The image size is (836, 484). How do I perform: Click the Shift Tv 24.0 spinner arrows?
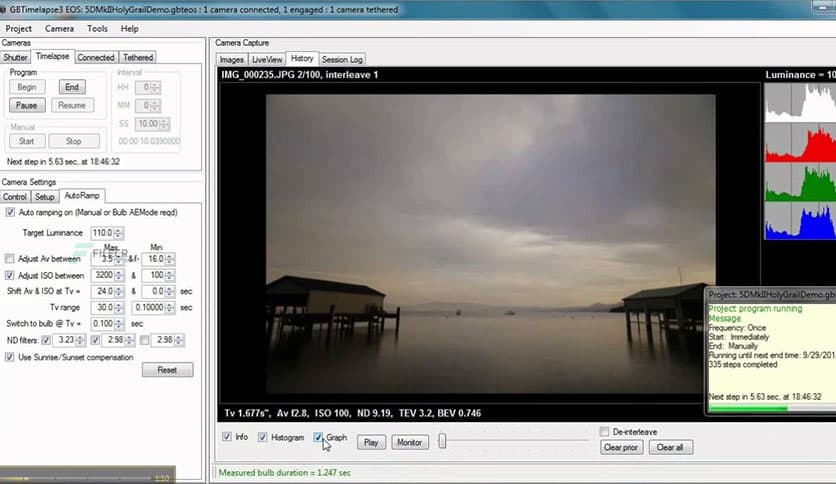pos(118,292)
